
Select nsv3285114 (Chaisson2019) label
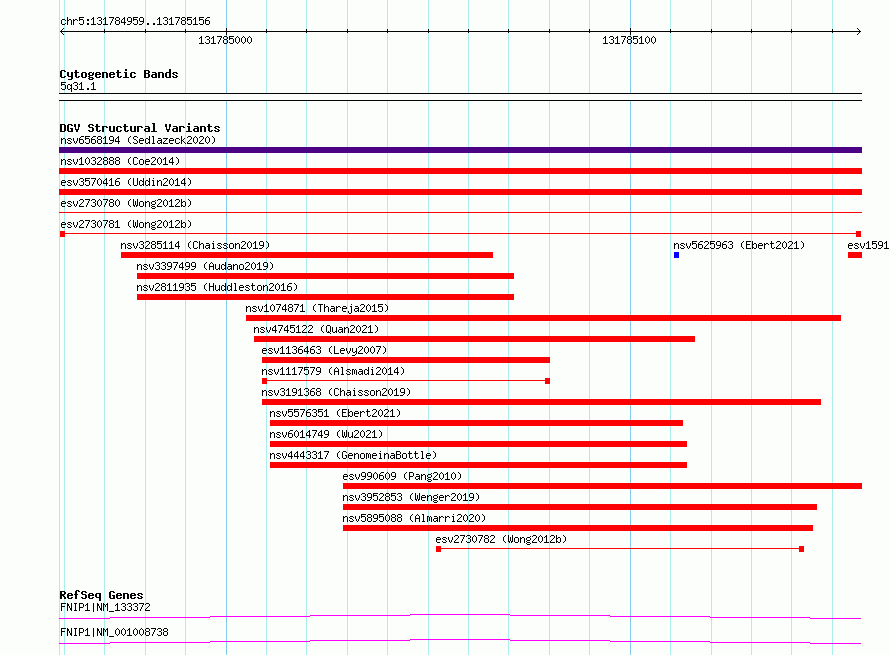click(x=195, y=245)
